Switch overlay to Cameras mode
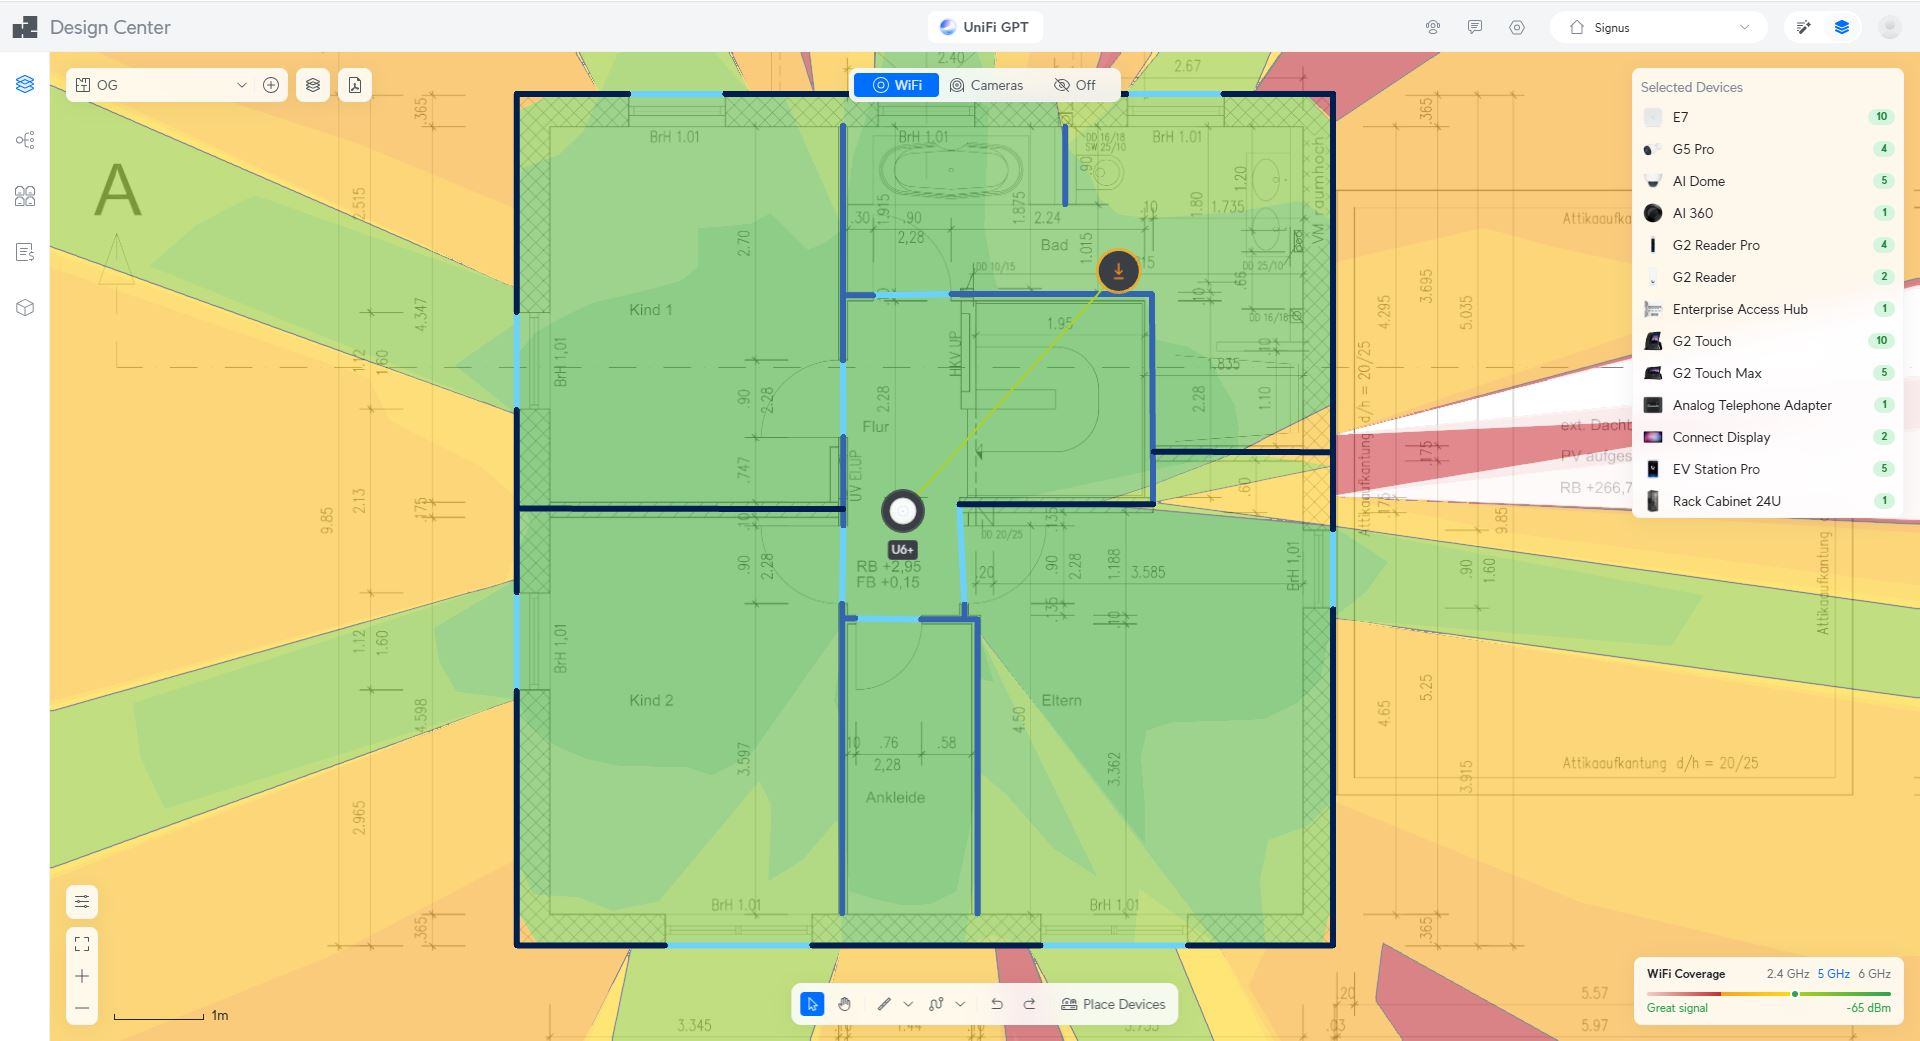The width and height of the screenshot is (1920, 1041). [x=986, y=85]
